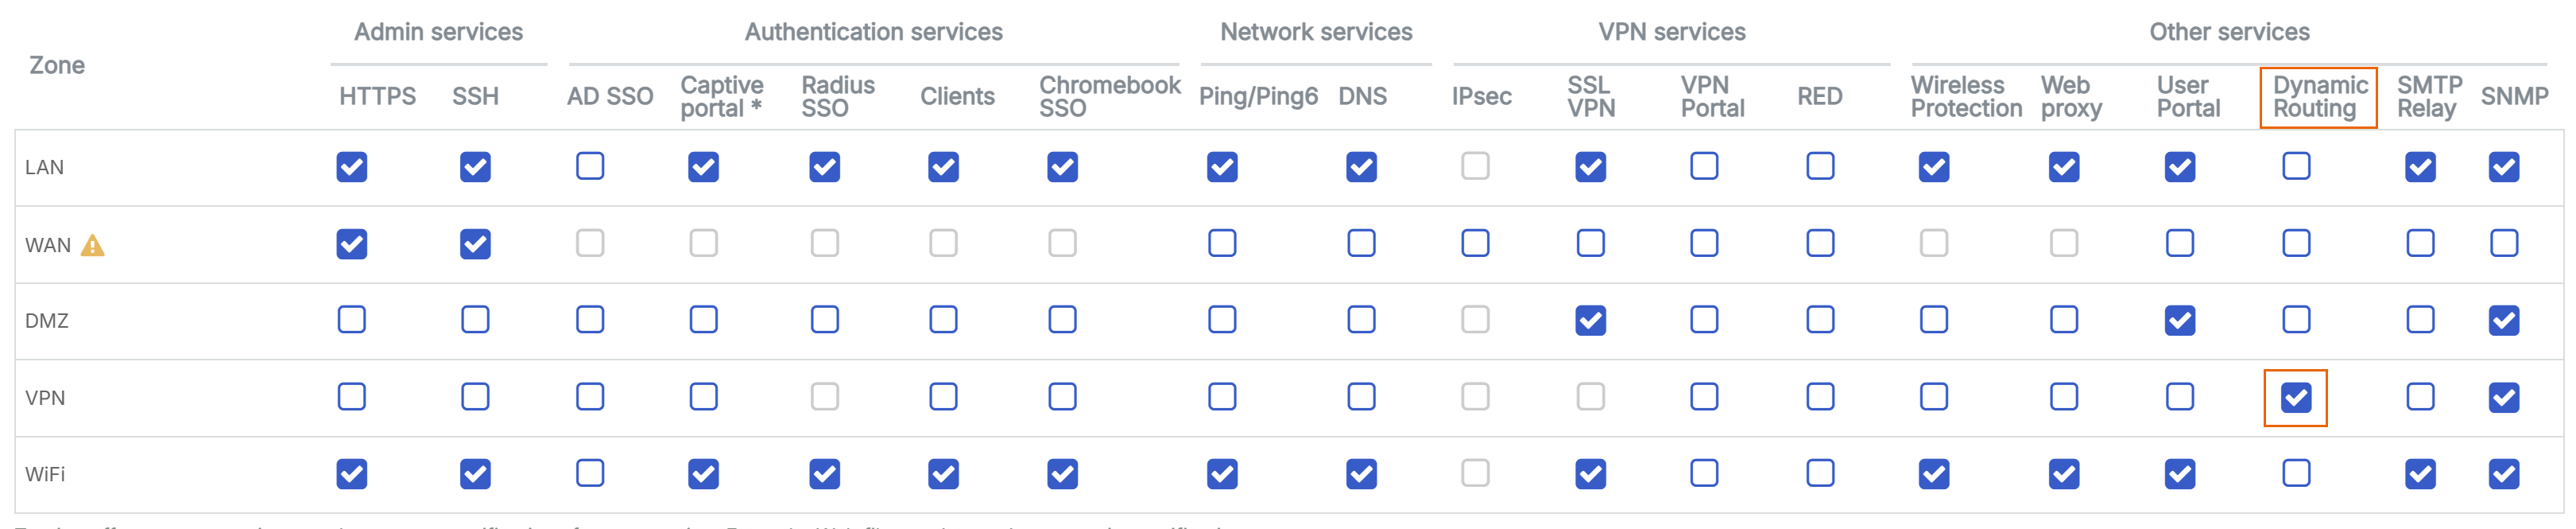Enable RED for the LAN zone
The height and width of the screenshot is (529, 2576).
(x=1820, y=166)
